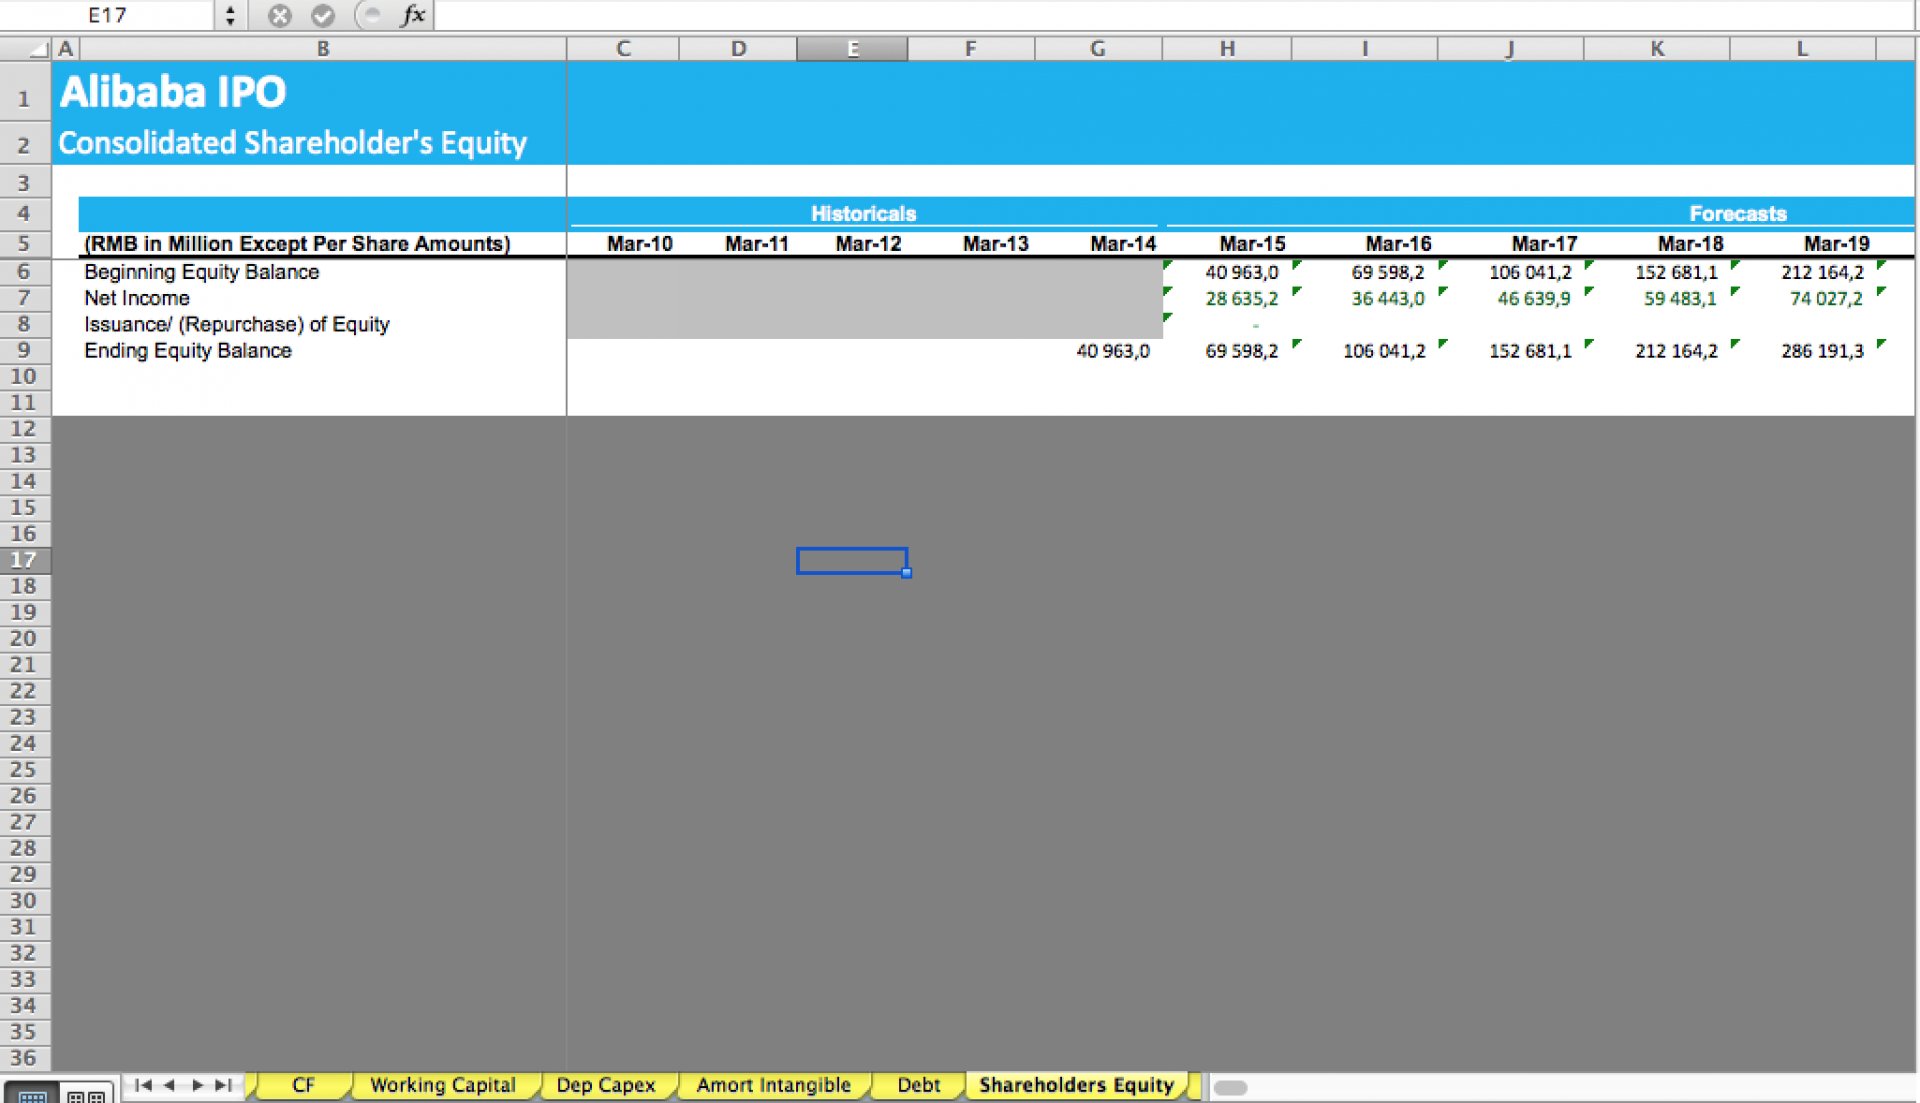The image size is (1920, 1103).
Task: Click the '(RMB in Million Except Per Share Amounts)' cell
Action: [x=297, y=244]
